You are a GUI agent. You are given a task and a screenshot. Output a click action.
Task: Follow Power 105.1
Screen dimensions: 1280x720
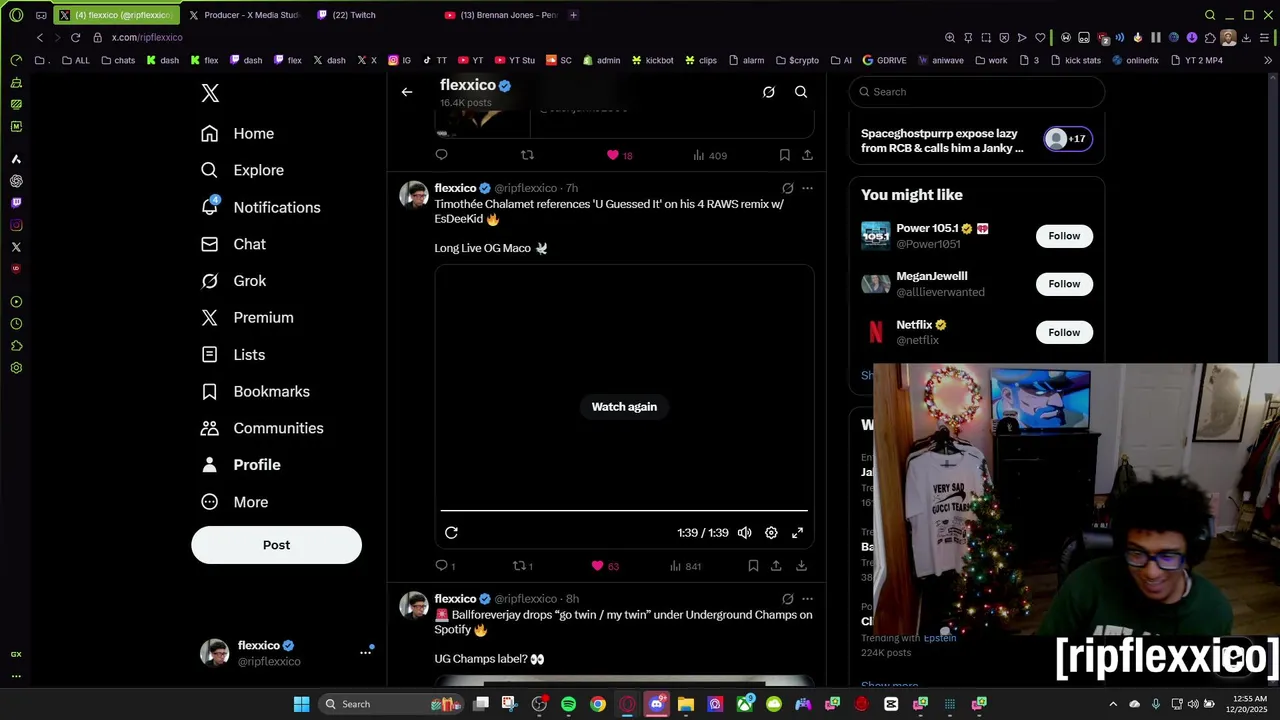(x=1064, y=236)
